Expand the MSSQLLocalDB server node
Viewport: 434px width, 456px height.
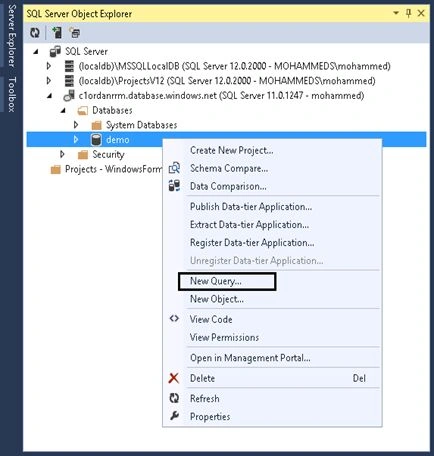pyautogui.click(x=49, y=66)
